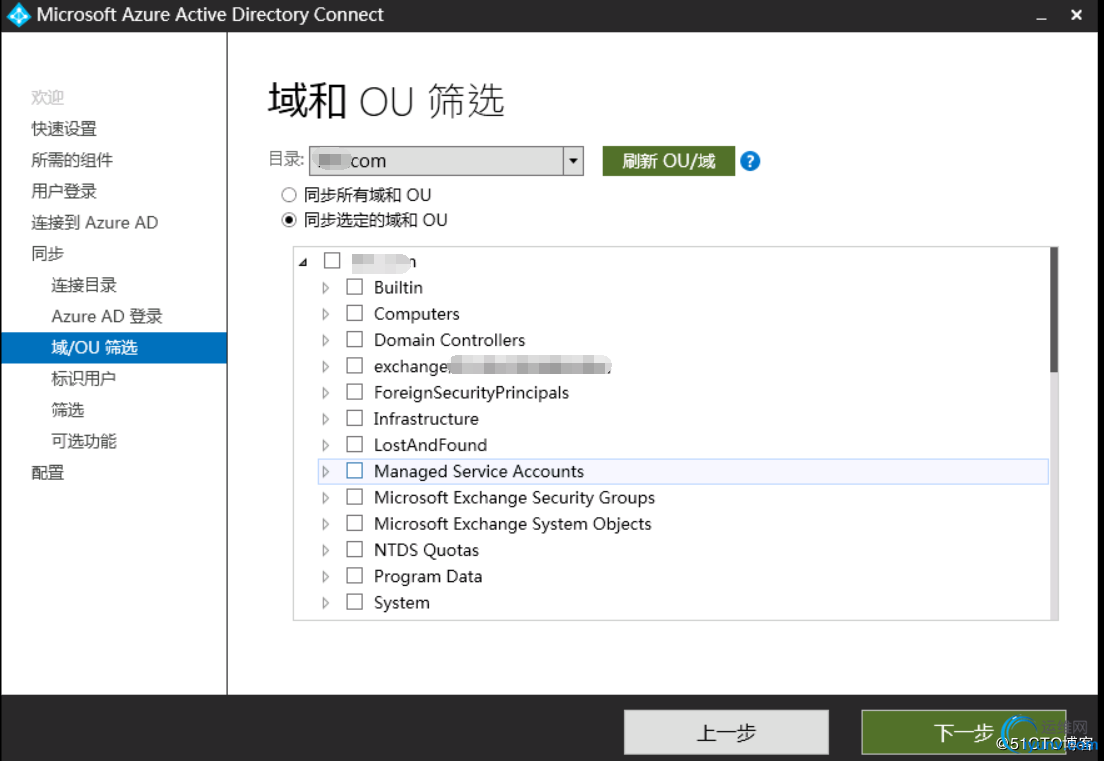Click the 上一步 back button
Viewport: 1104px width, 761px height.
[x=726, y=732]
